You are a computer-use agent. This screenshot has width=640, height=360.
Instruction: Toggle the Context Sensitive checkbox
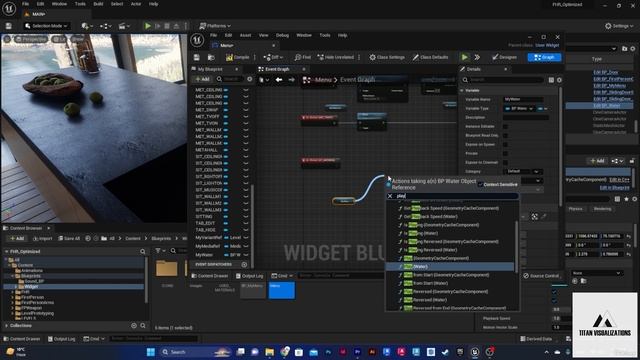480,184
